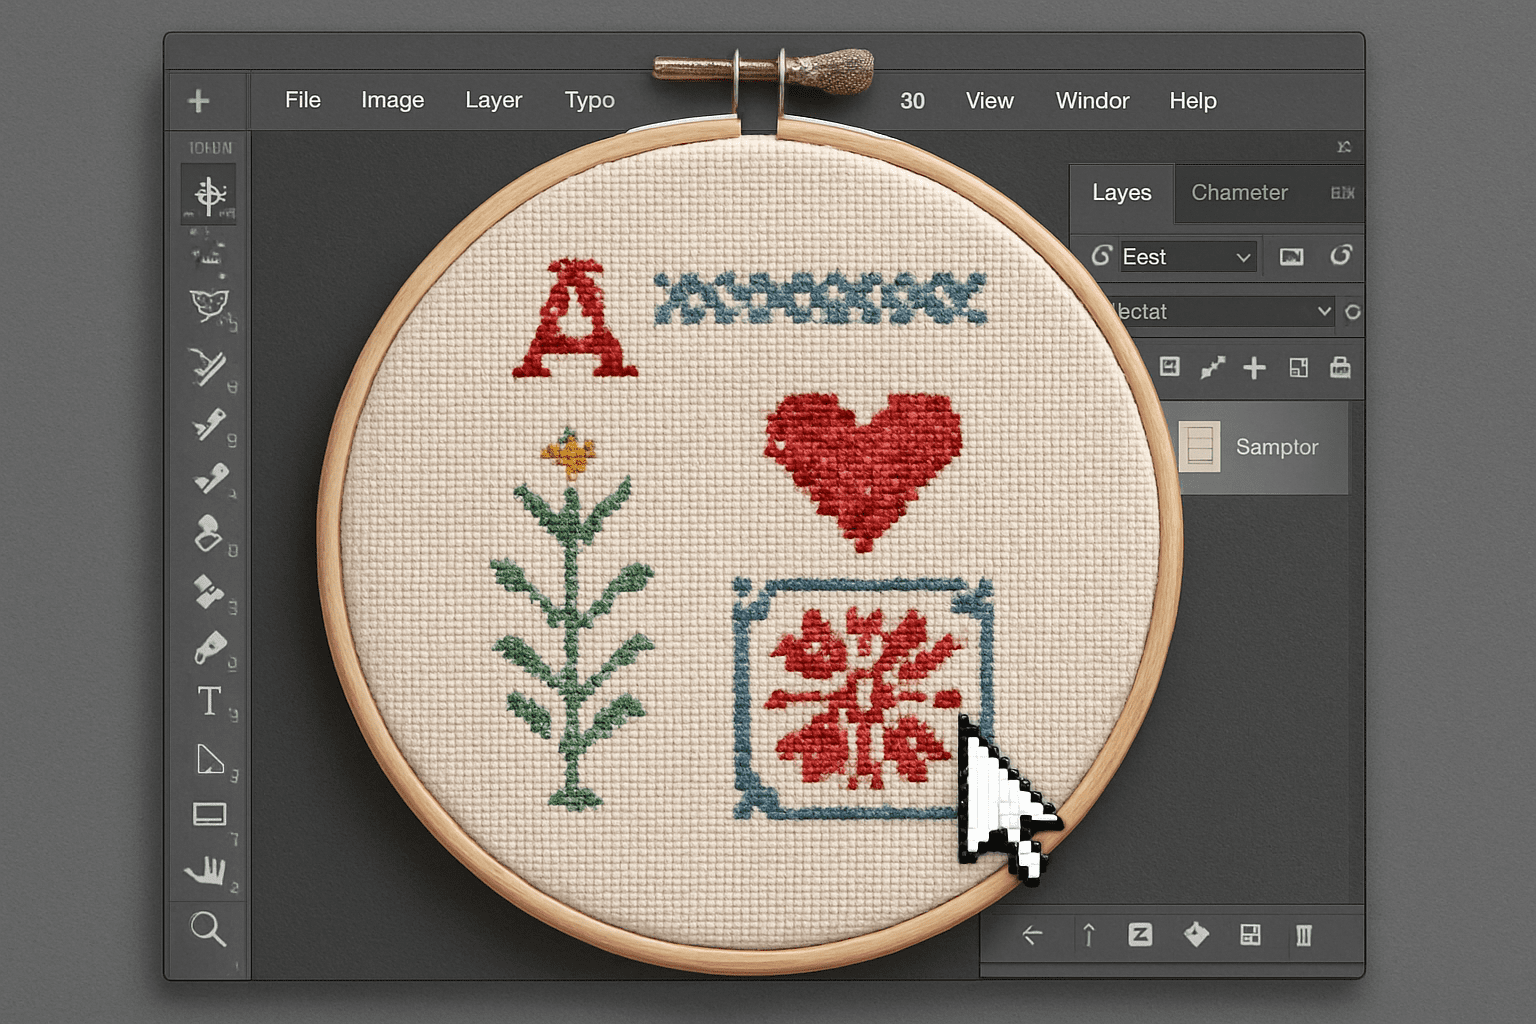The height and width of the screenshot is (1024, 1536).
Task: Select the tag-shaped tool above Type tool
Action: [210, 648]
